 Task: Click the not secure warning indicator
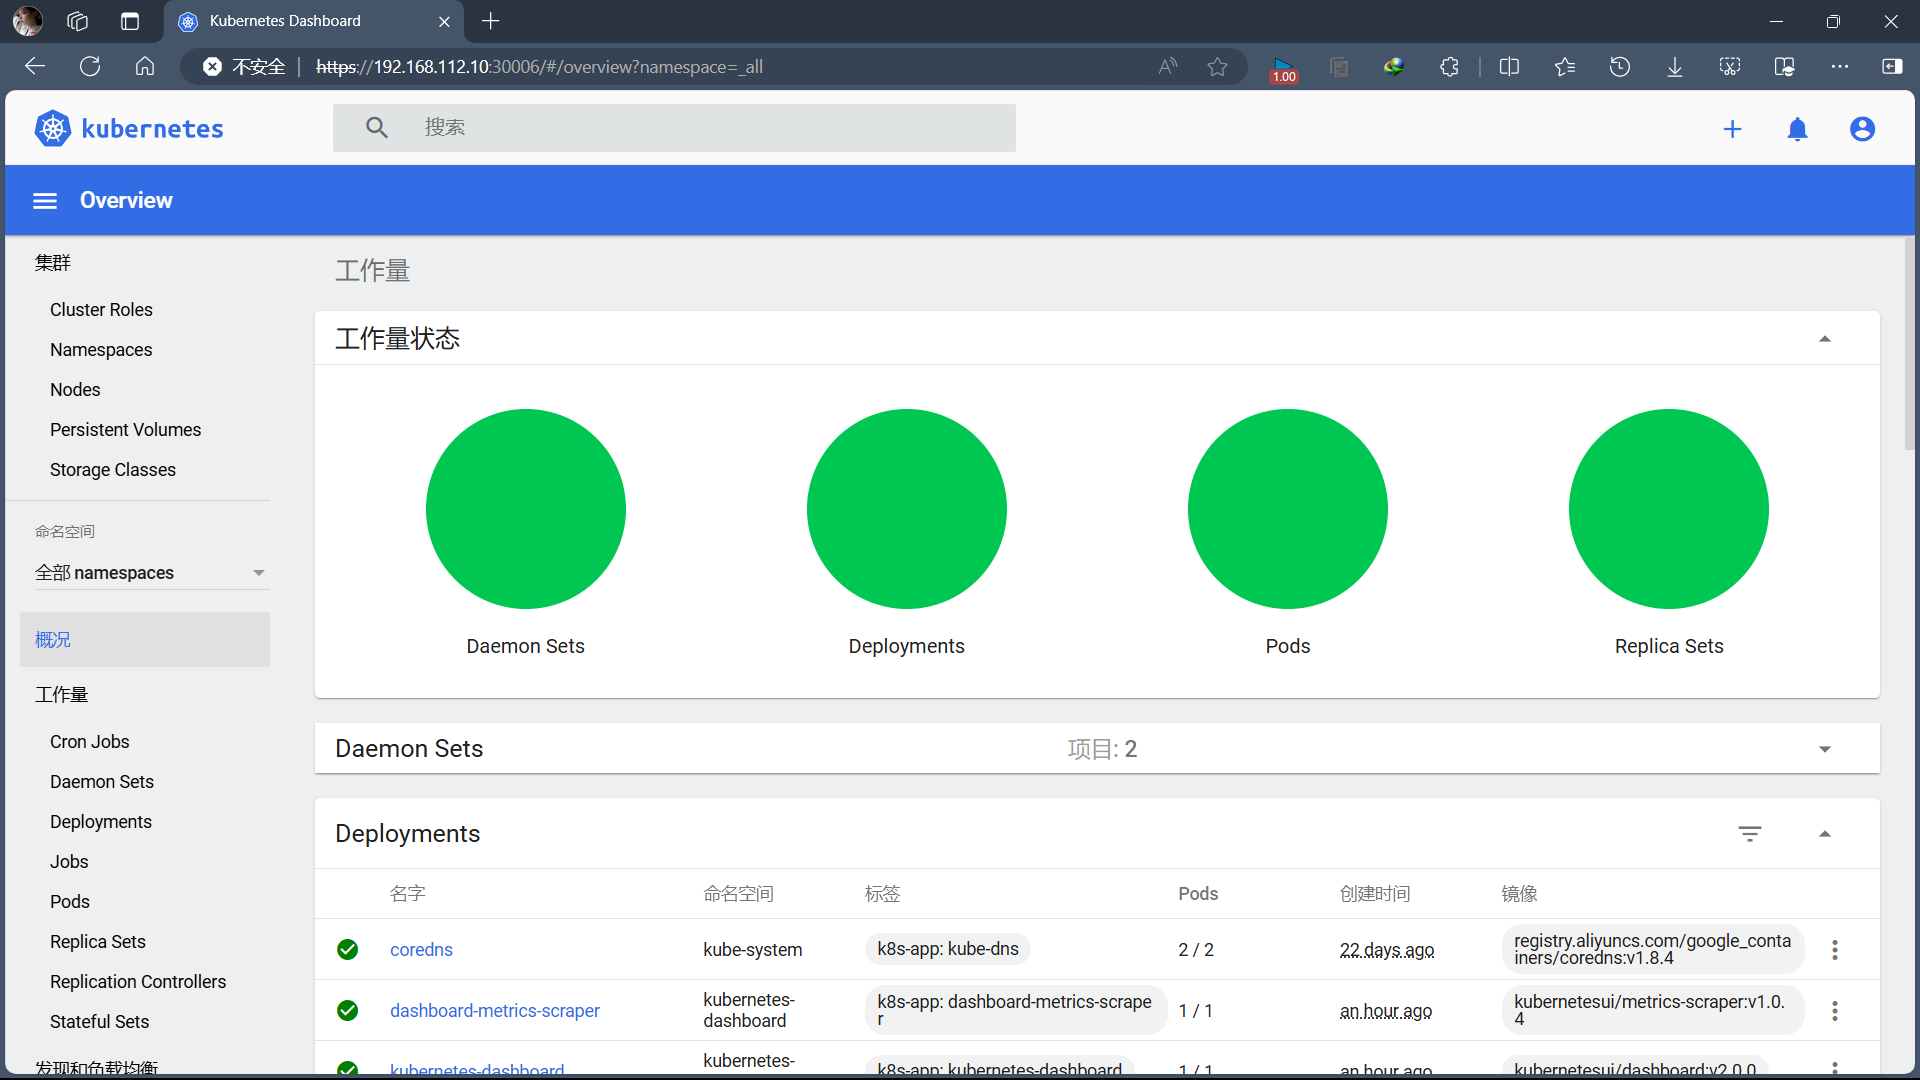tap(245, 67)
